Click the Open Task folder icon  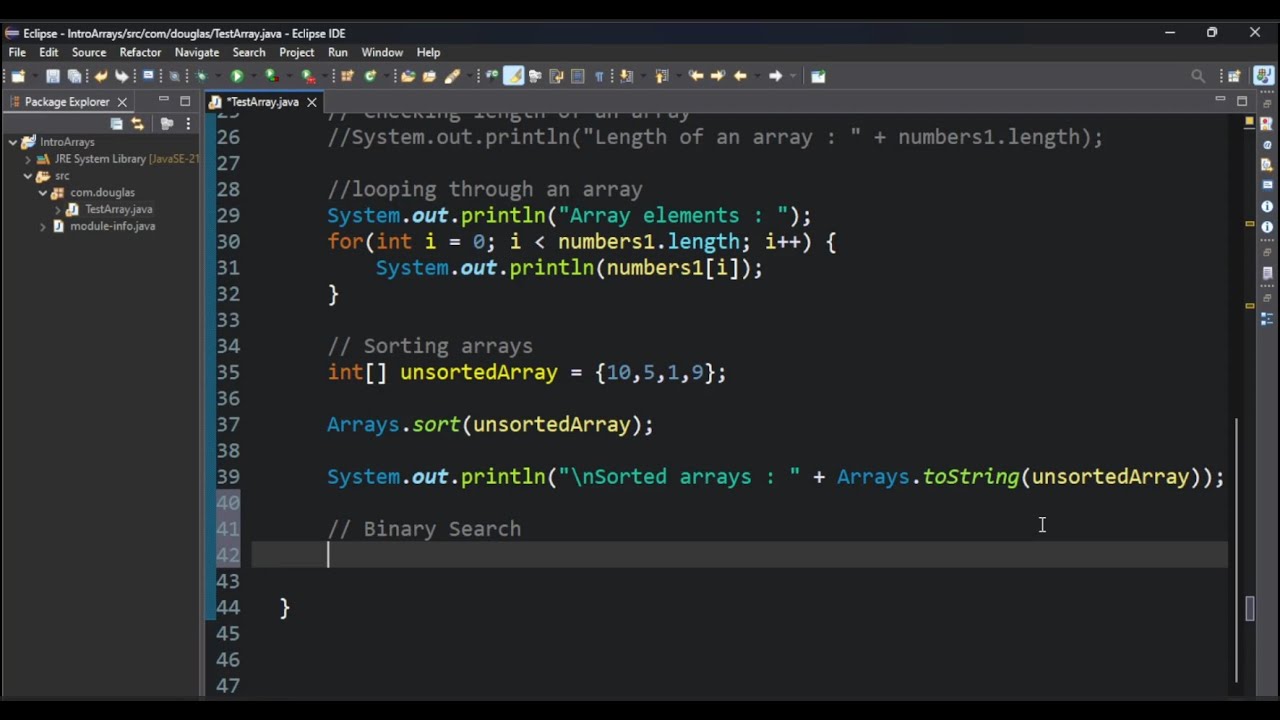[x=429, y=76]
